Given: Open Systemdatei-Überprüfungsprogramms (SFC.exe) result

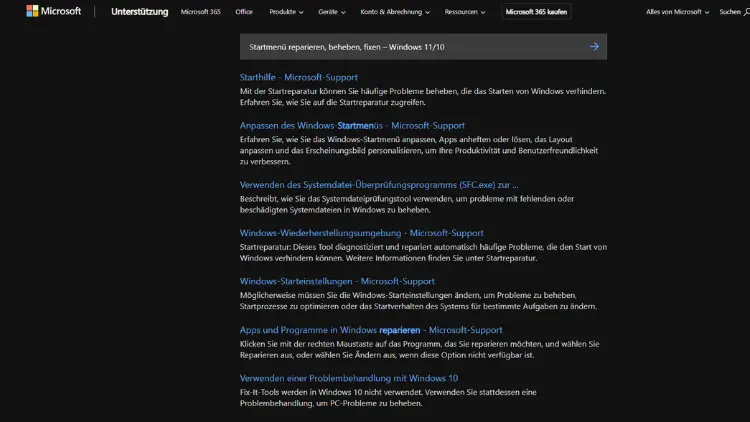Looking at the screenshot, I should (379, 185).
